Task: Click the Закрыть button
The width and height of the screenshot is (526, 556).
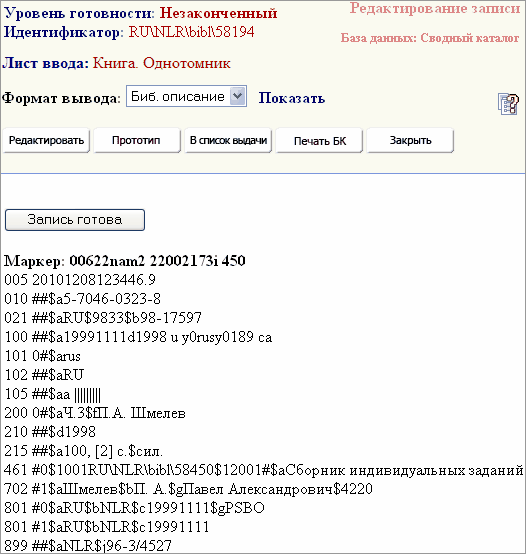Action: pos(410,140)
